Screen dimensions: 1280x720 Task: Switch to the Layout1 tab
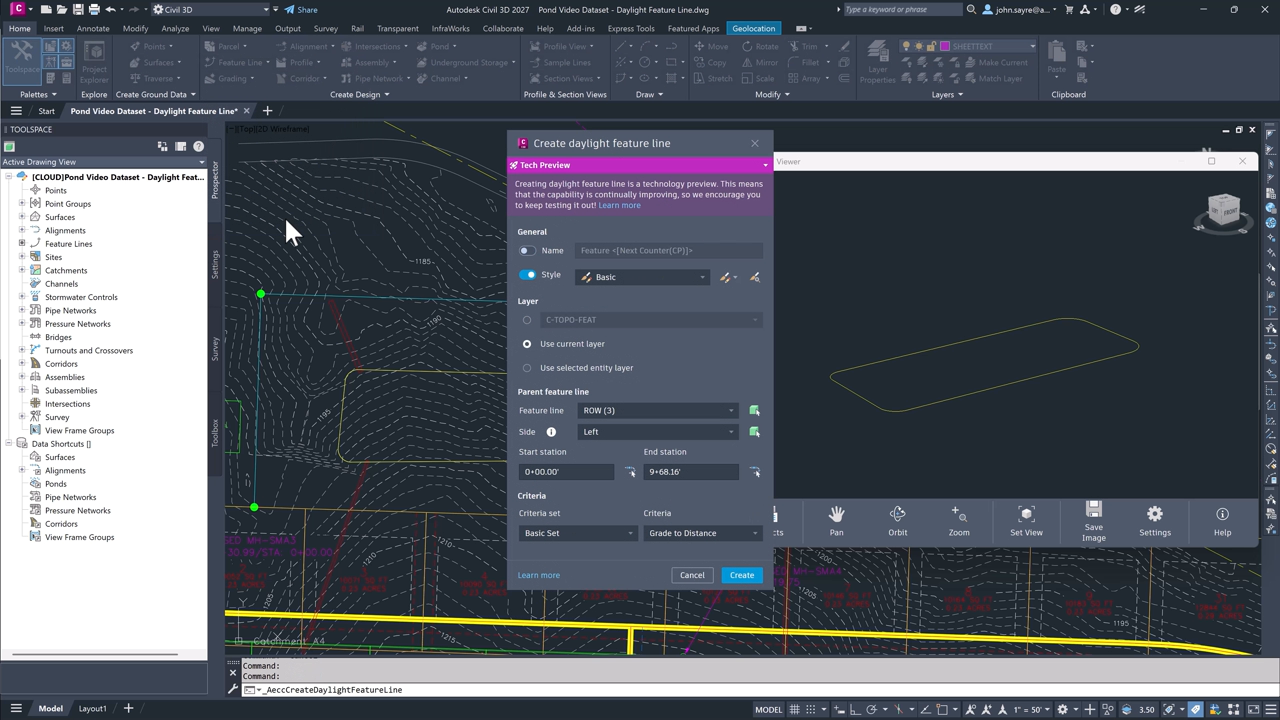pos(92,709)
